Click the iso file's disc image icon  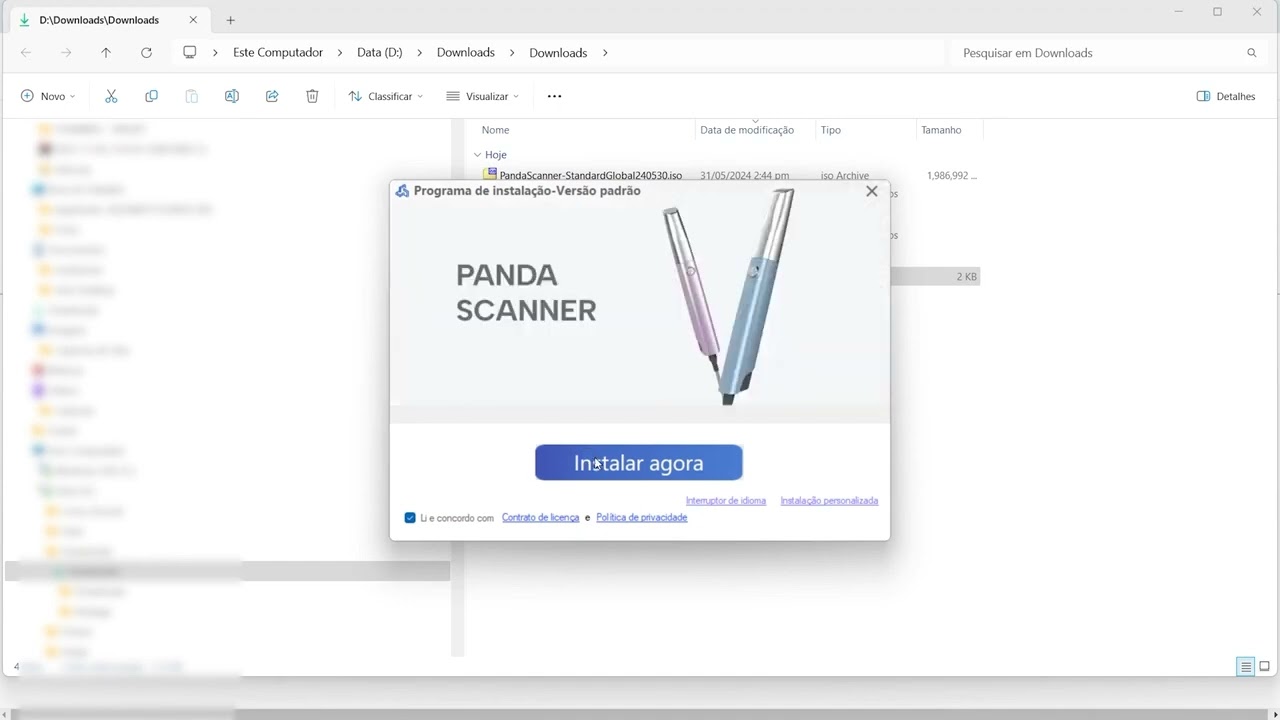[x=490, y=175]
